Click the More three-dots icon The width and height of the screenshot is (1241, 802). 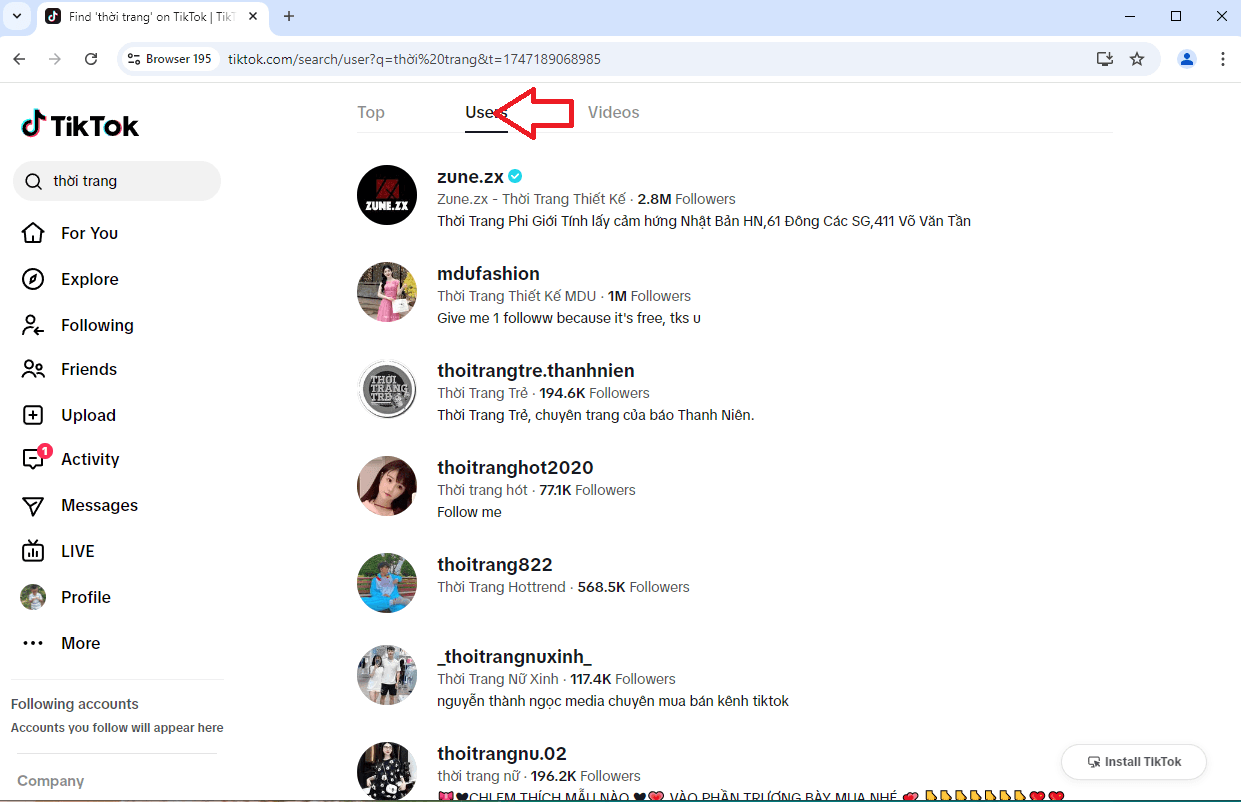tap(33, 643)
